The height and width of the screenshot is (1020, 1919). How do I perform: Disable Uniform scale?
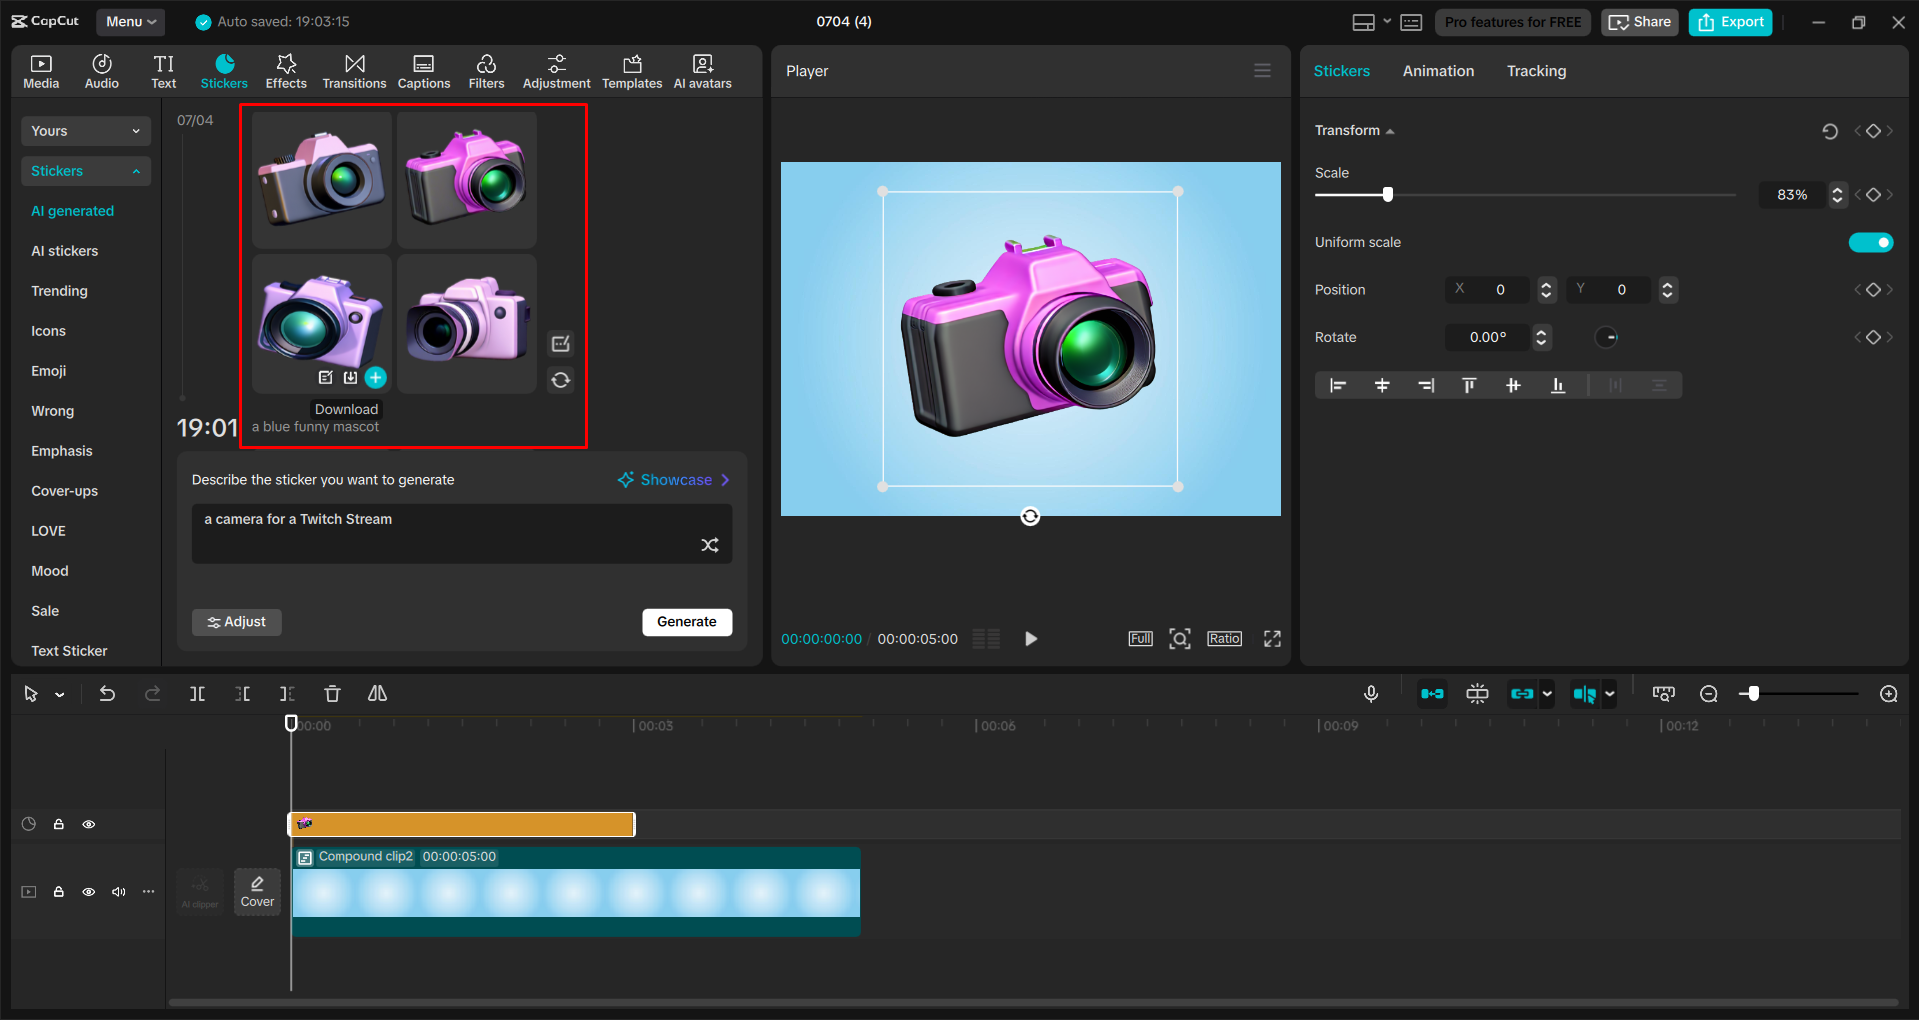coord(1870,242)
